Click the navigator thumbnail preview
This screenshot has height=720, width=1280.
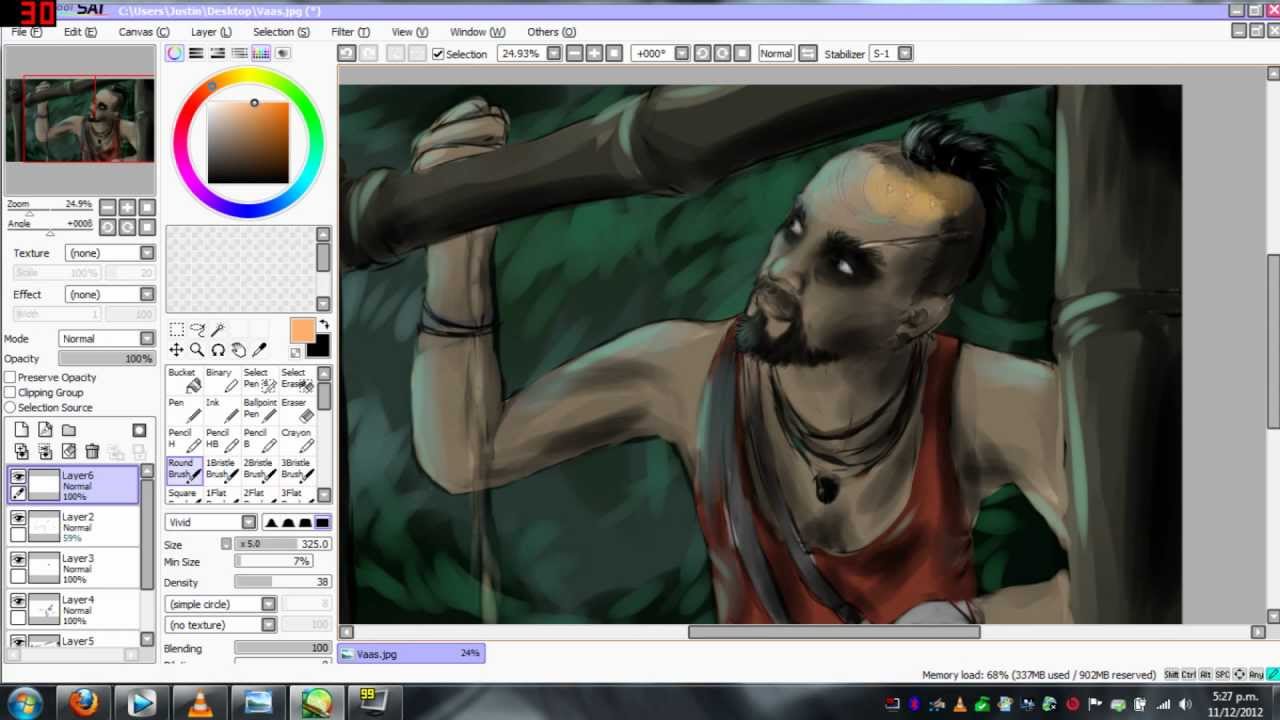[80, 120]
